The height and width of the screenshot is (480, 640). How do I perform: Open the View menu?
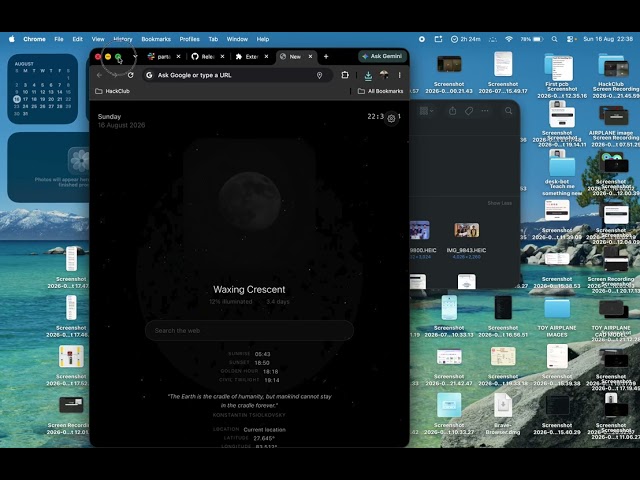[x=98, y=39]
